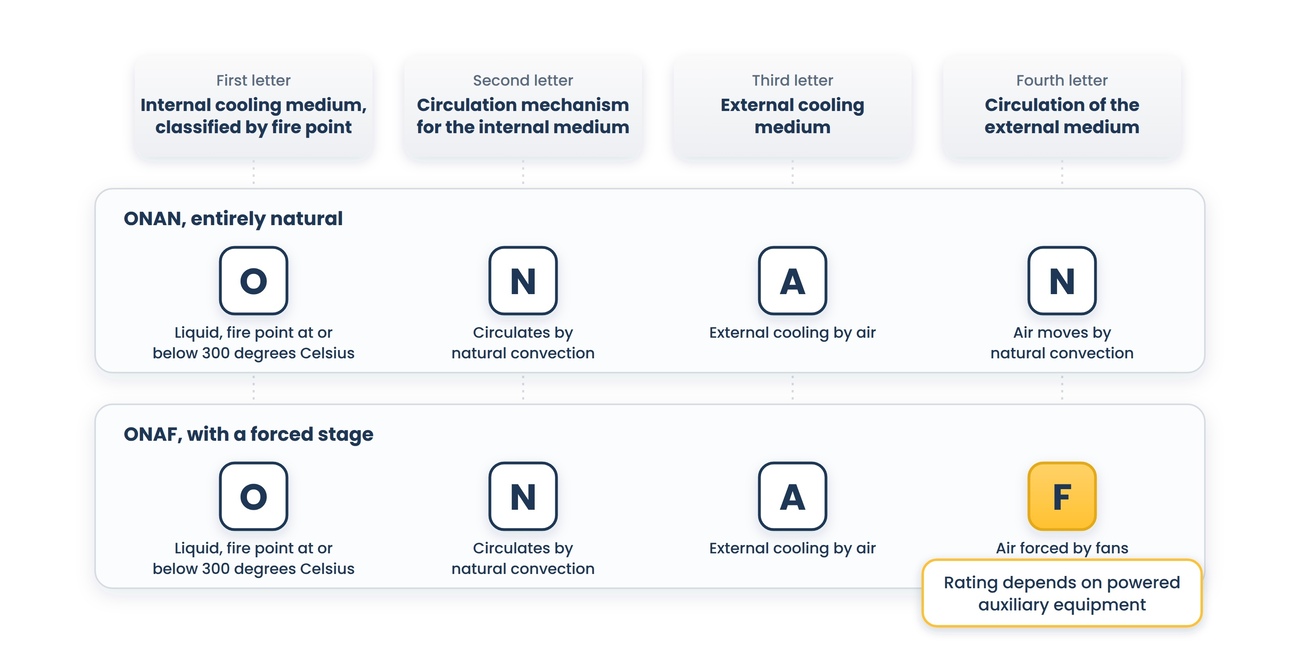Click the 'Air forced by fans' caption
Viewport: 1300px width, 658px height.
click(x=1062, y=548)
